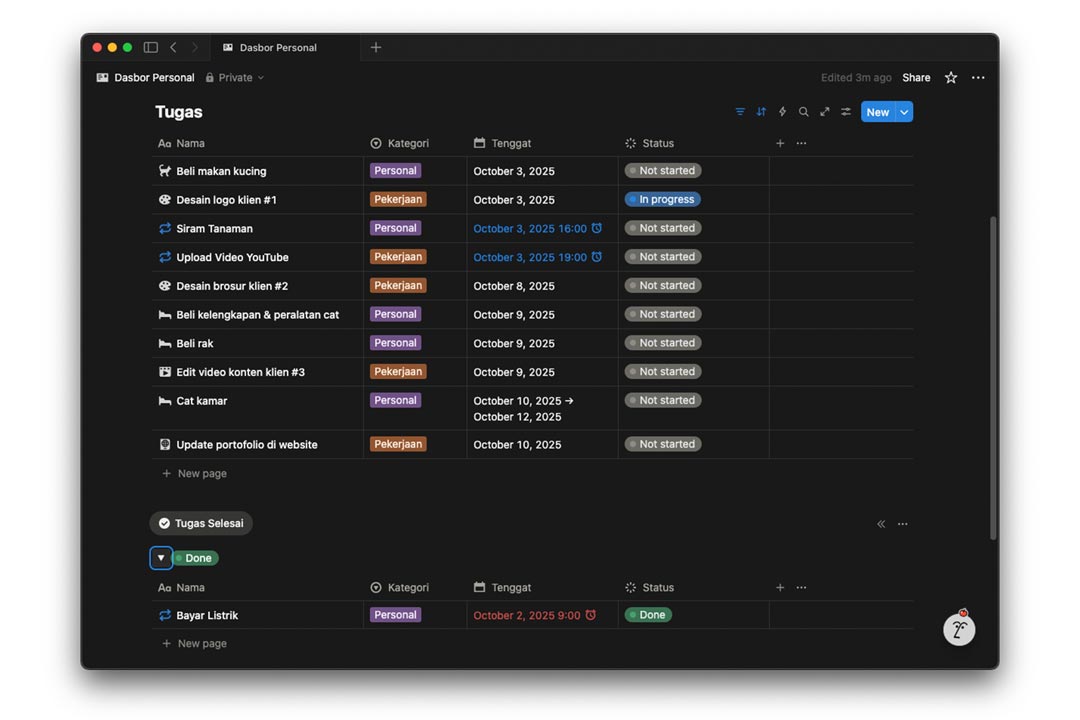Open view settings sliders icon
The height and width of the screenshot is (720, 1080).
846,112
